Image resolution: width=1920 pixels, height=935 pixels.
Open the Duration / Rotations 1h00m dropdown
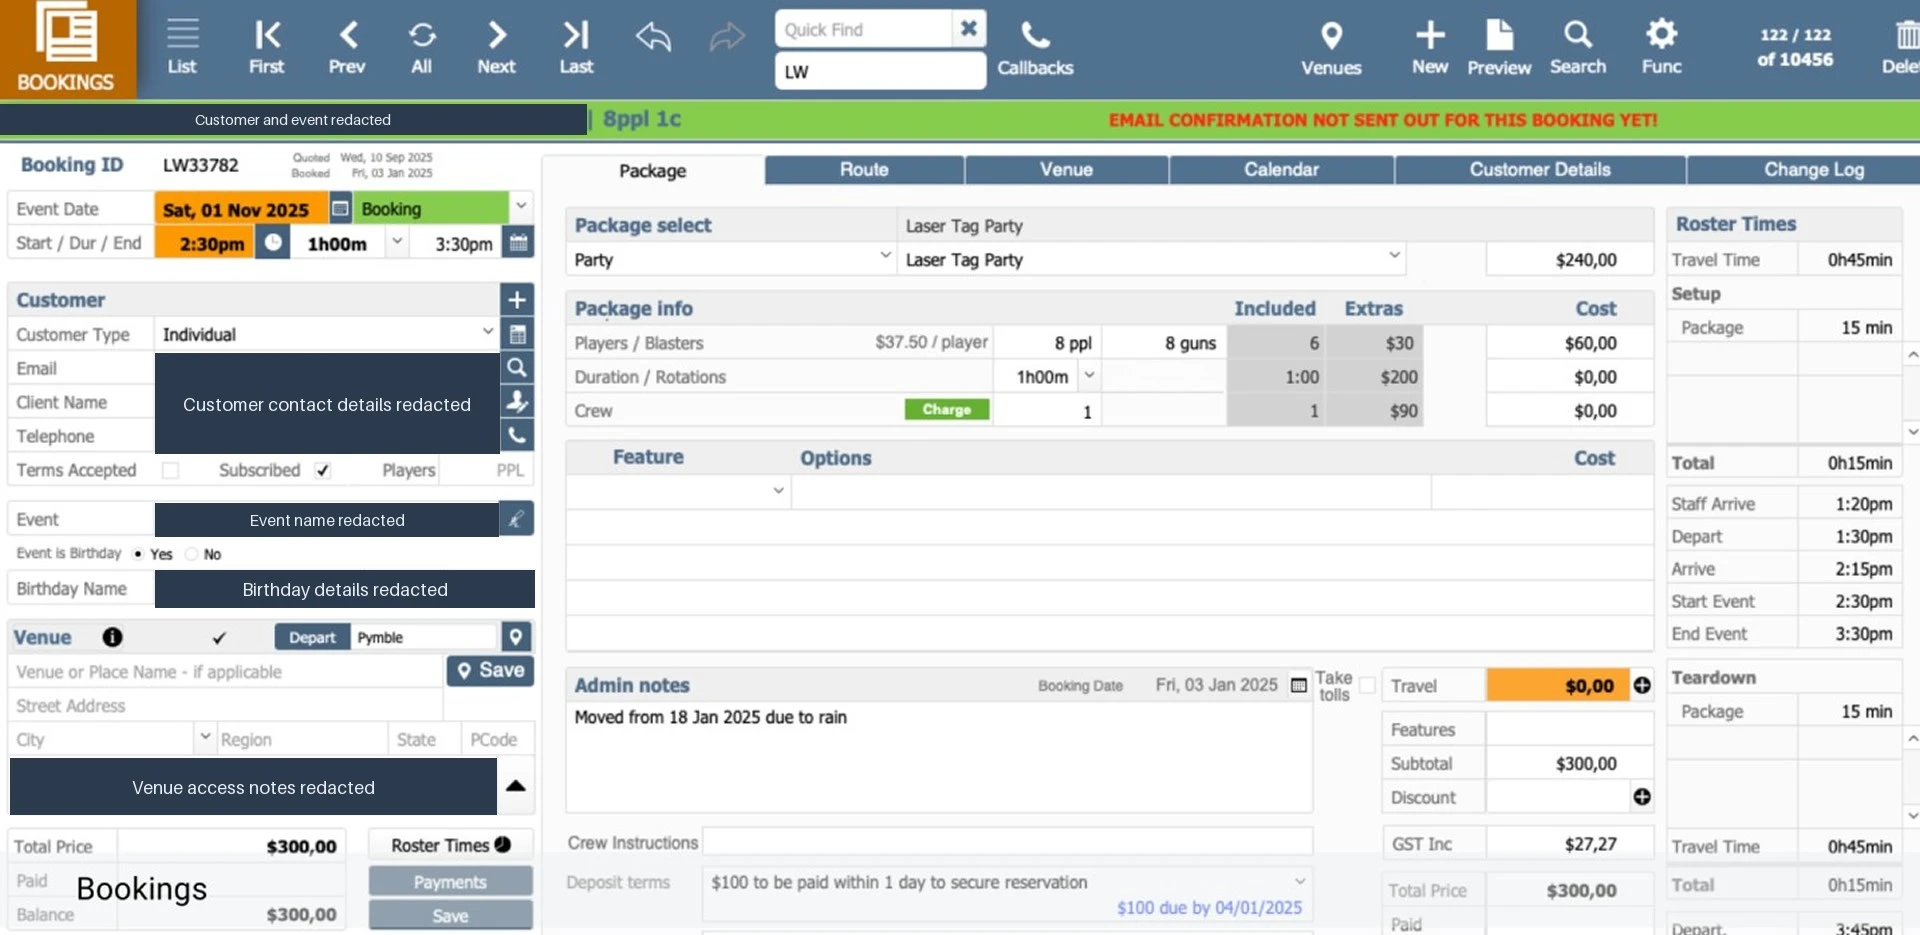tap(1089, 376)
